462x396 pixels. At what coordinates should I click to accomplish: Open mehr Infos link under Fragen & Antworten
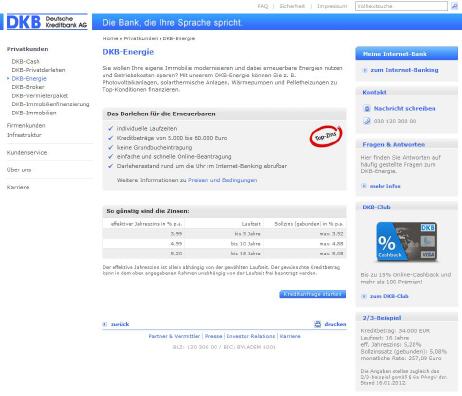385,186
